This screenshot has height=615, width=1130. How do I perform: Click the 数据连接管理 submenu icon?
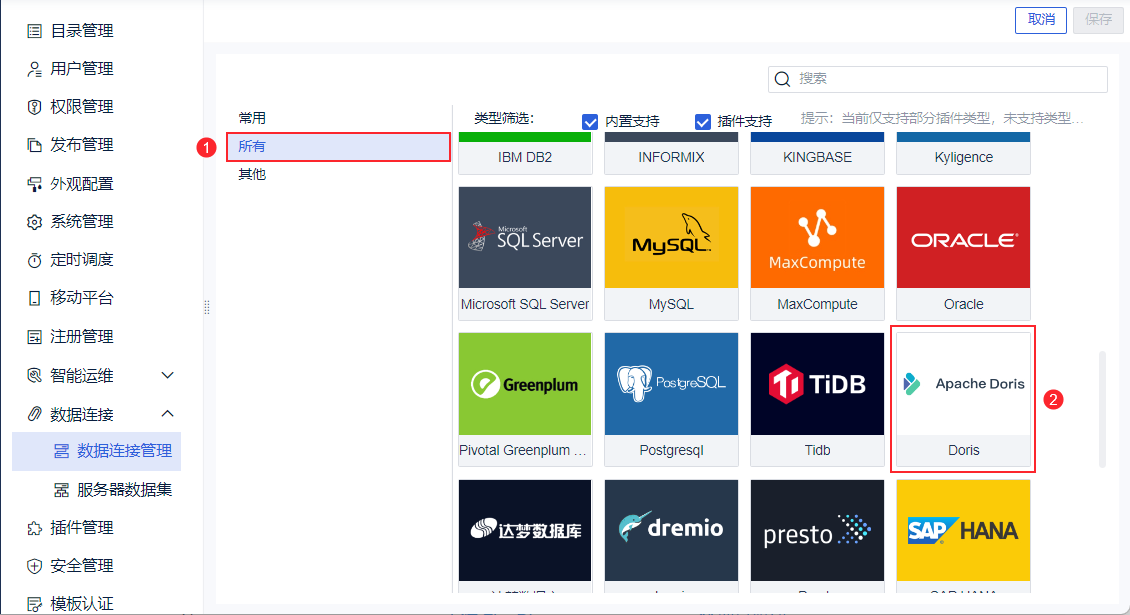click(x=61, y=451)
